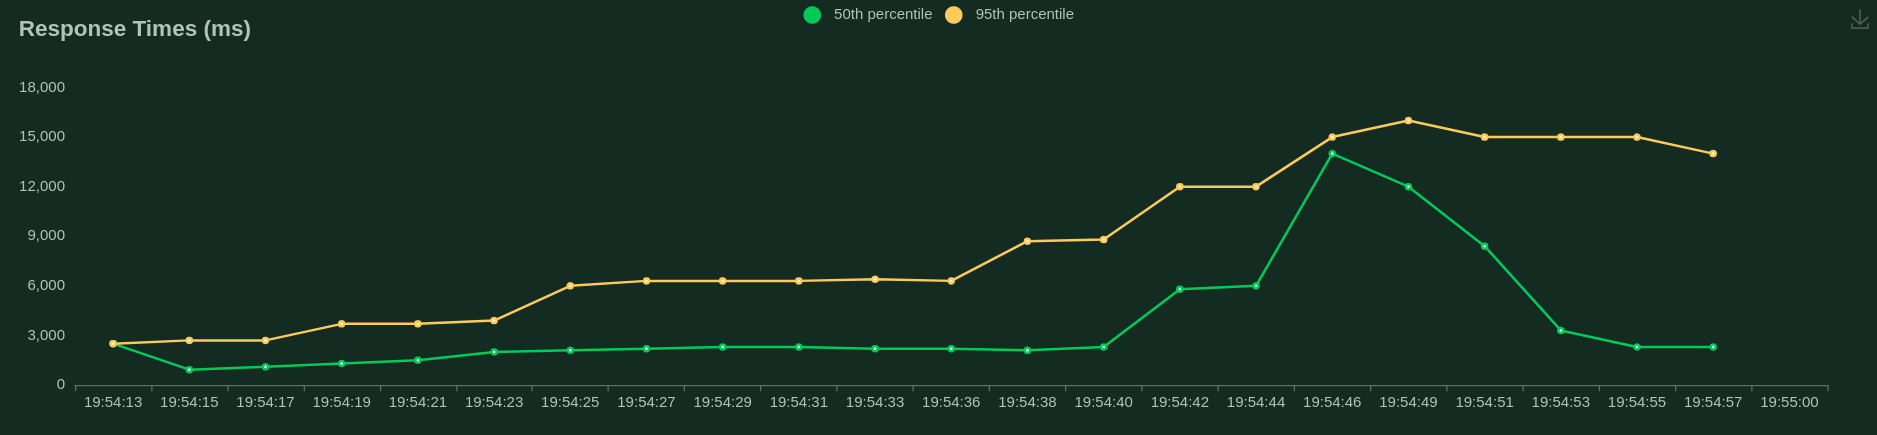Select the last 95th percentile point at 19:54:57
The image size is (1877, 435).
[1713, 154]
